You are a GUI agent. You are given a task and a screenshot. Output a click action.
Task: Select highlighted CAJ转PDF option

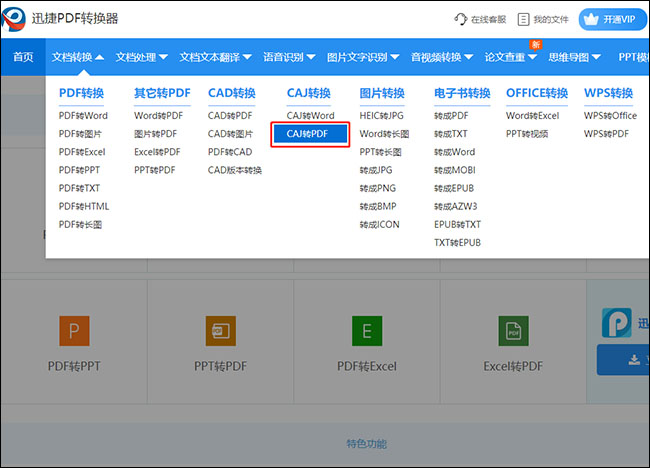point(310,134)
